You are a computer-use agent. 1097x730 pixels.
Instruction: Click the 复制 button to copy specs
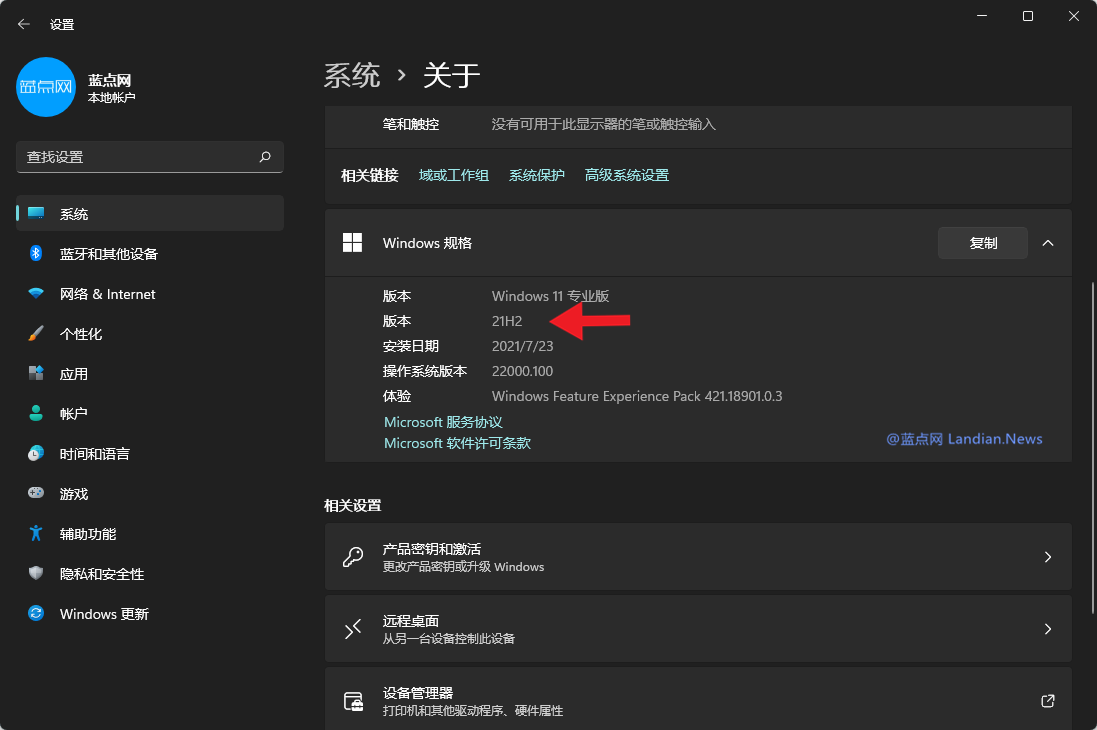[982, 242]
